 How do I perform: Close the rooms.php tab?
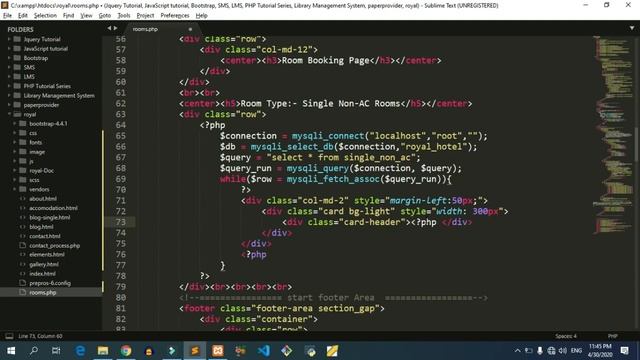190,29
